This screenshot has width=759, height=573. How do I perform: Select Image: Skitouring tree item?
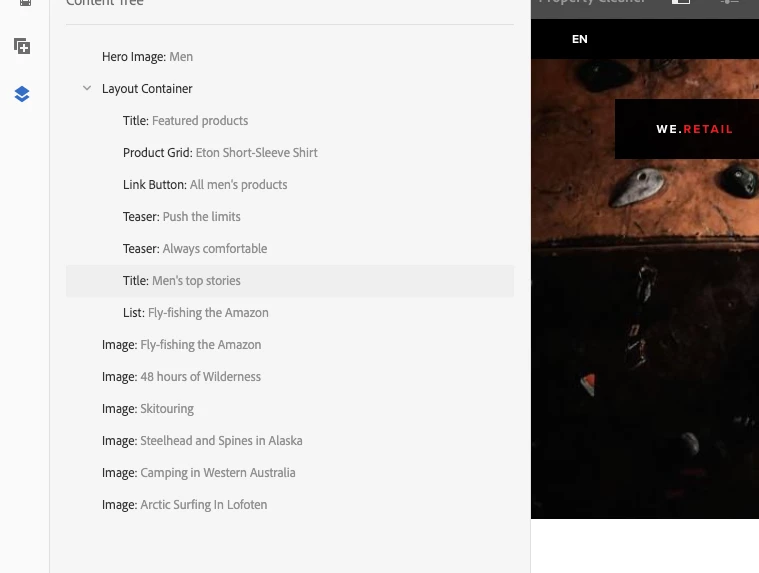pos(289,408)
